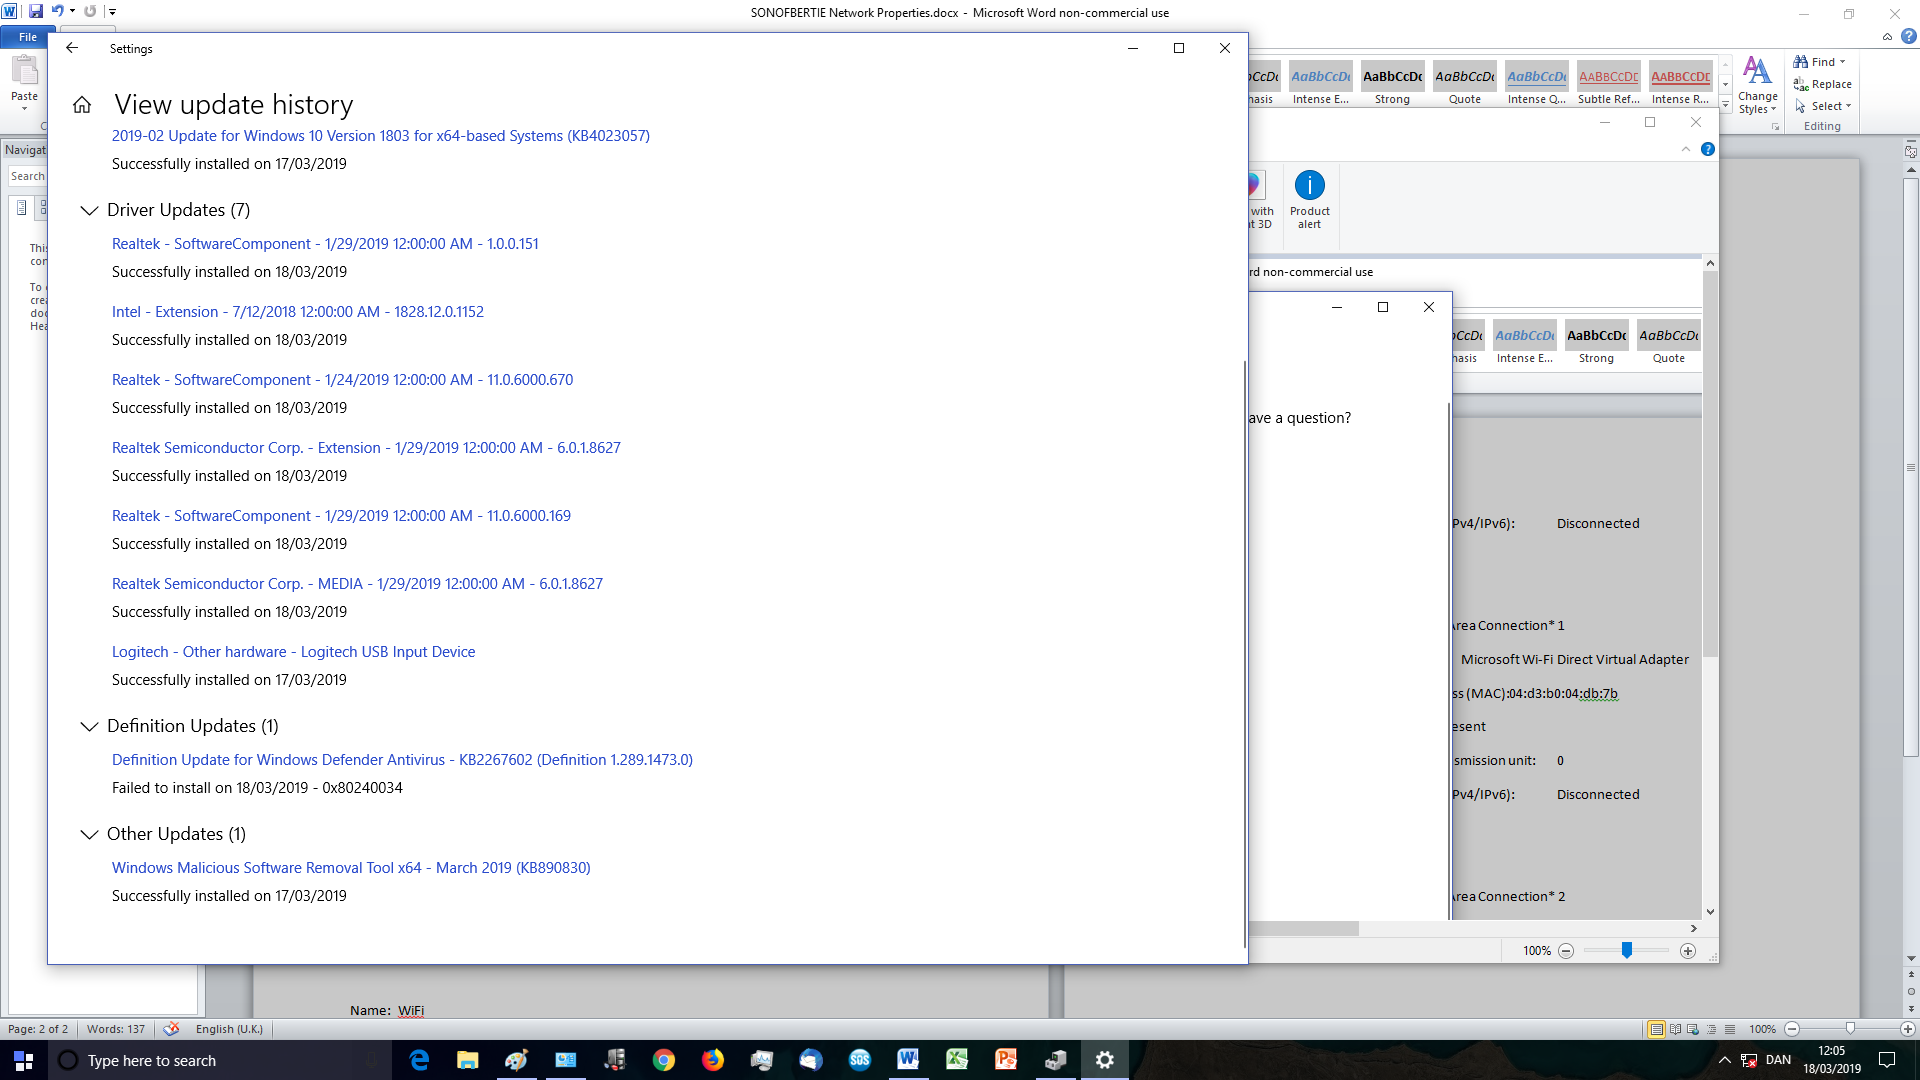Image resolution: width=1920 pixels, height=1080 pixels.
Task: Open Customize Quick Access Toolbar dropdown
Action: pos(112,12)
